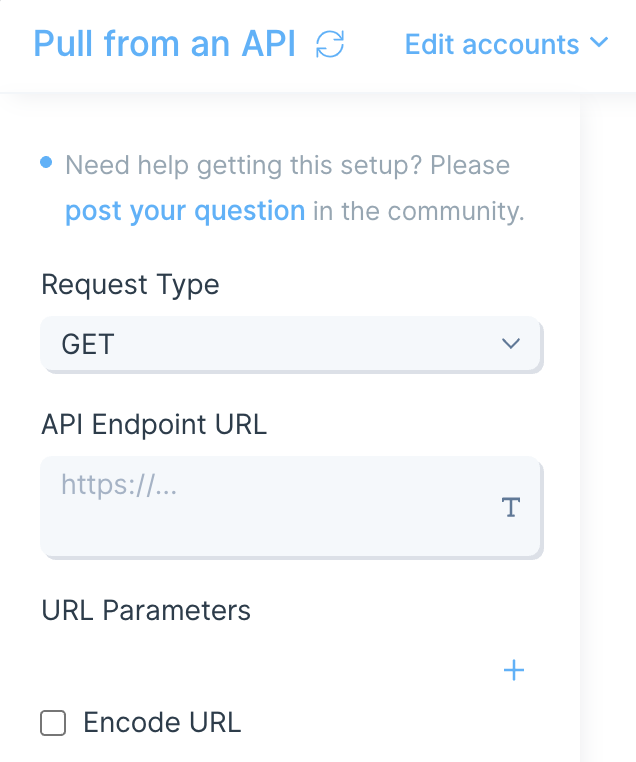636x762 pixels.
Task: Click the Request Type label
Action: [x=130, y=285]
